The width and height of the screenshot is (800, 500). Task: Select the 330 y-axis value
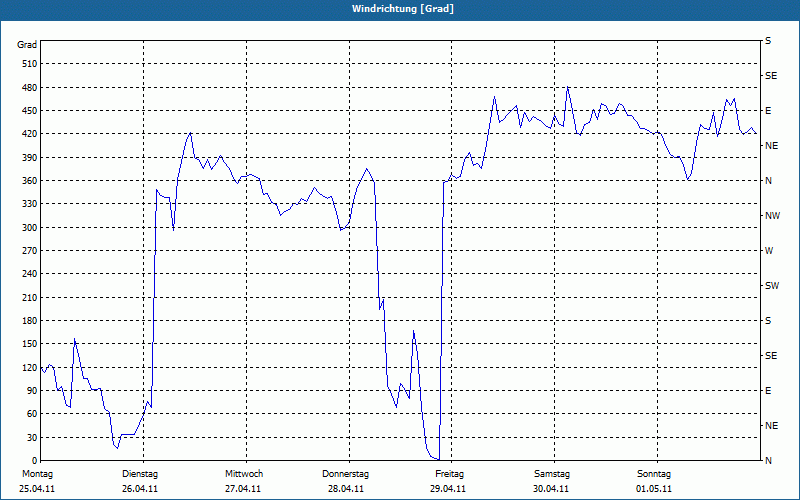(30, 204)
